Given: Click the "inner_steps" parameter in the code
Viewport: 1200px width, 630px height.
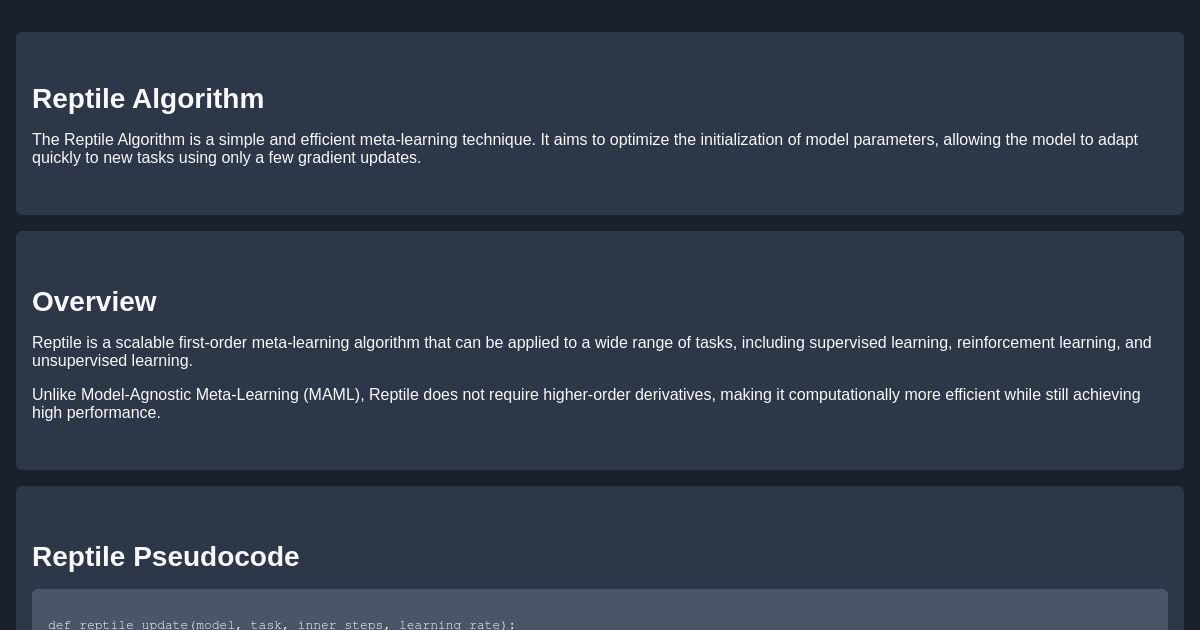Looking at the screenshot, I should [x=340, y=625].
